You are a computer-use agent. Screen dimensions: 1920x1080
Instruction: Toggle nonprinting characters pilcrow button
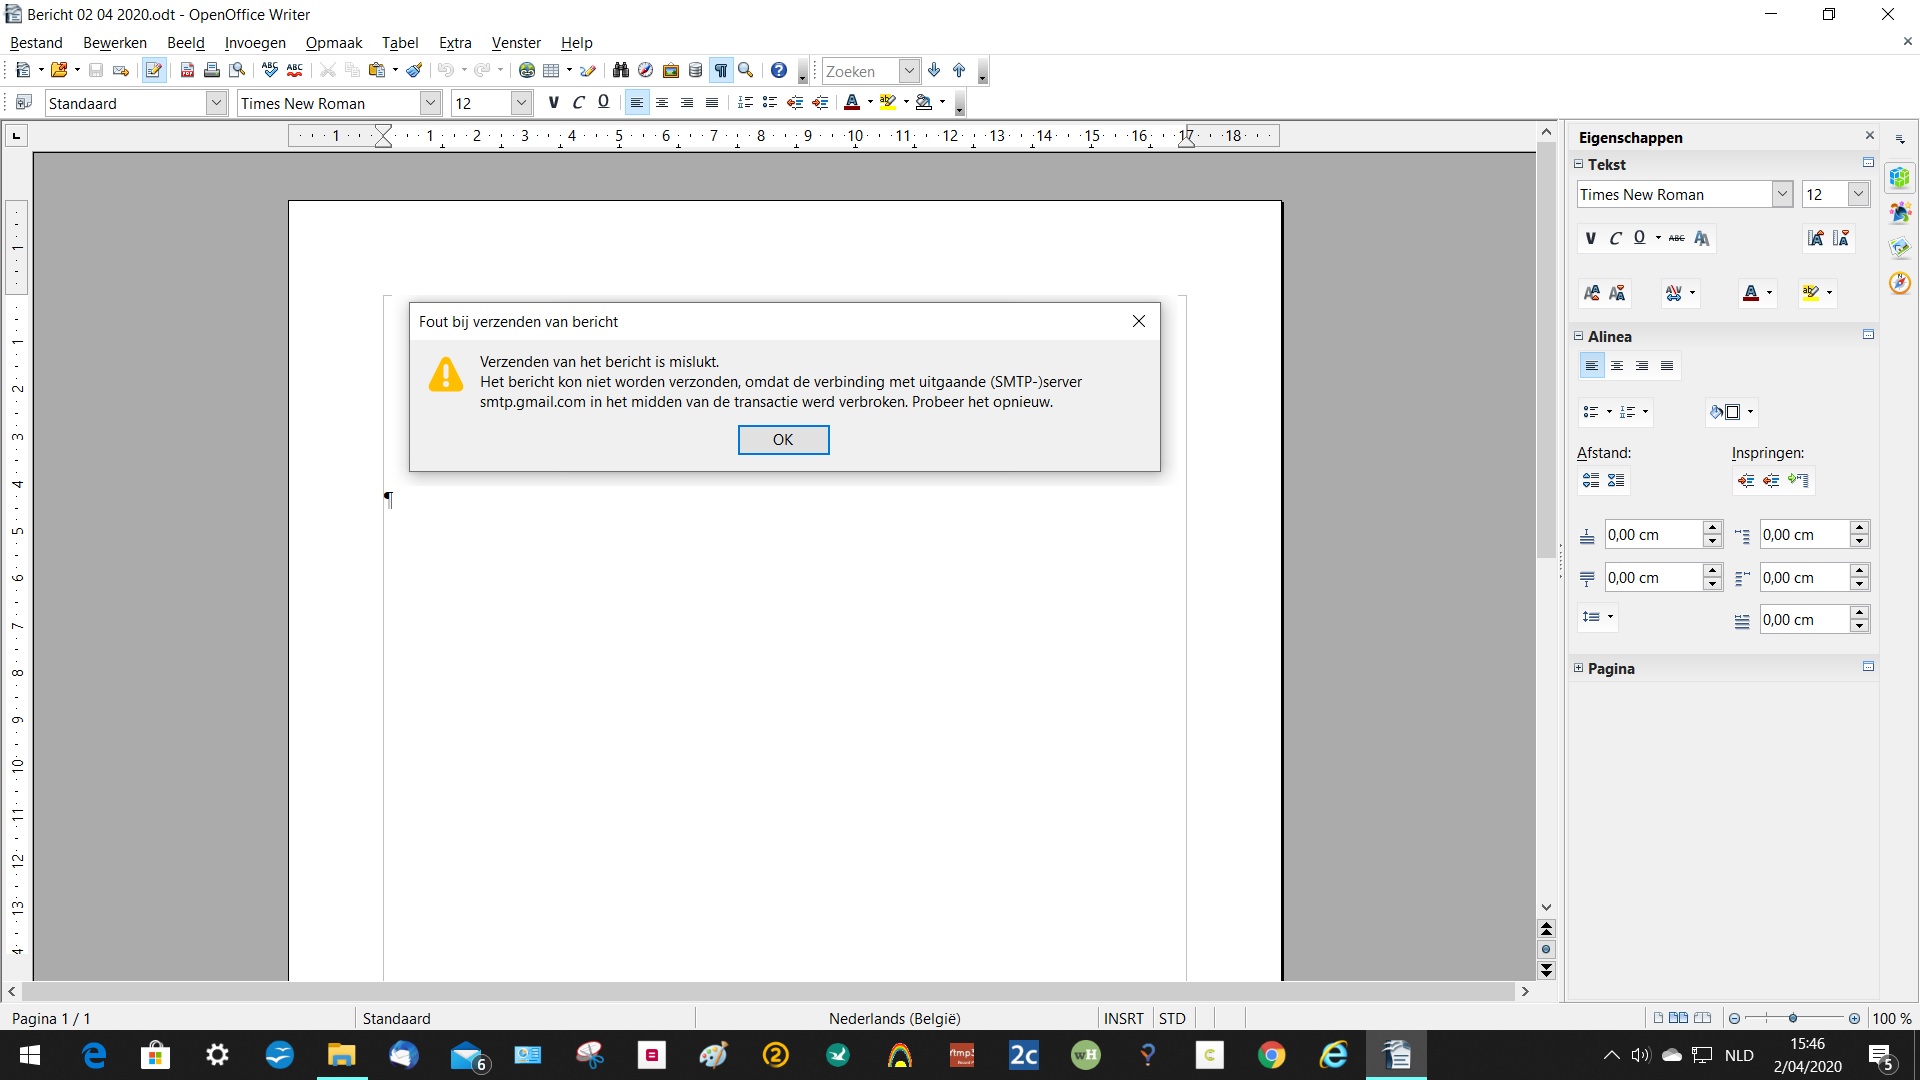[x=721, y=71]
